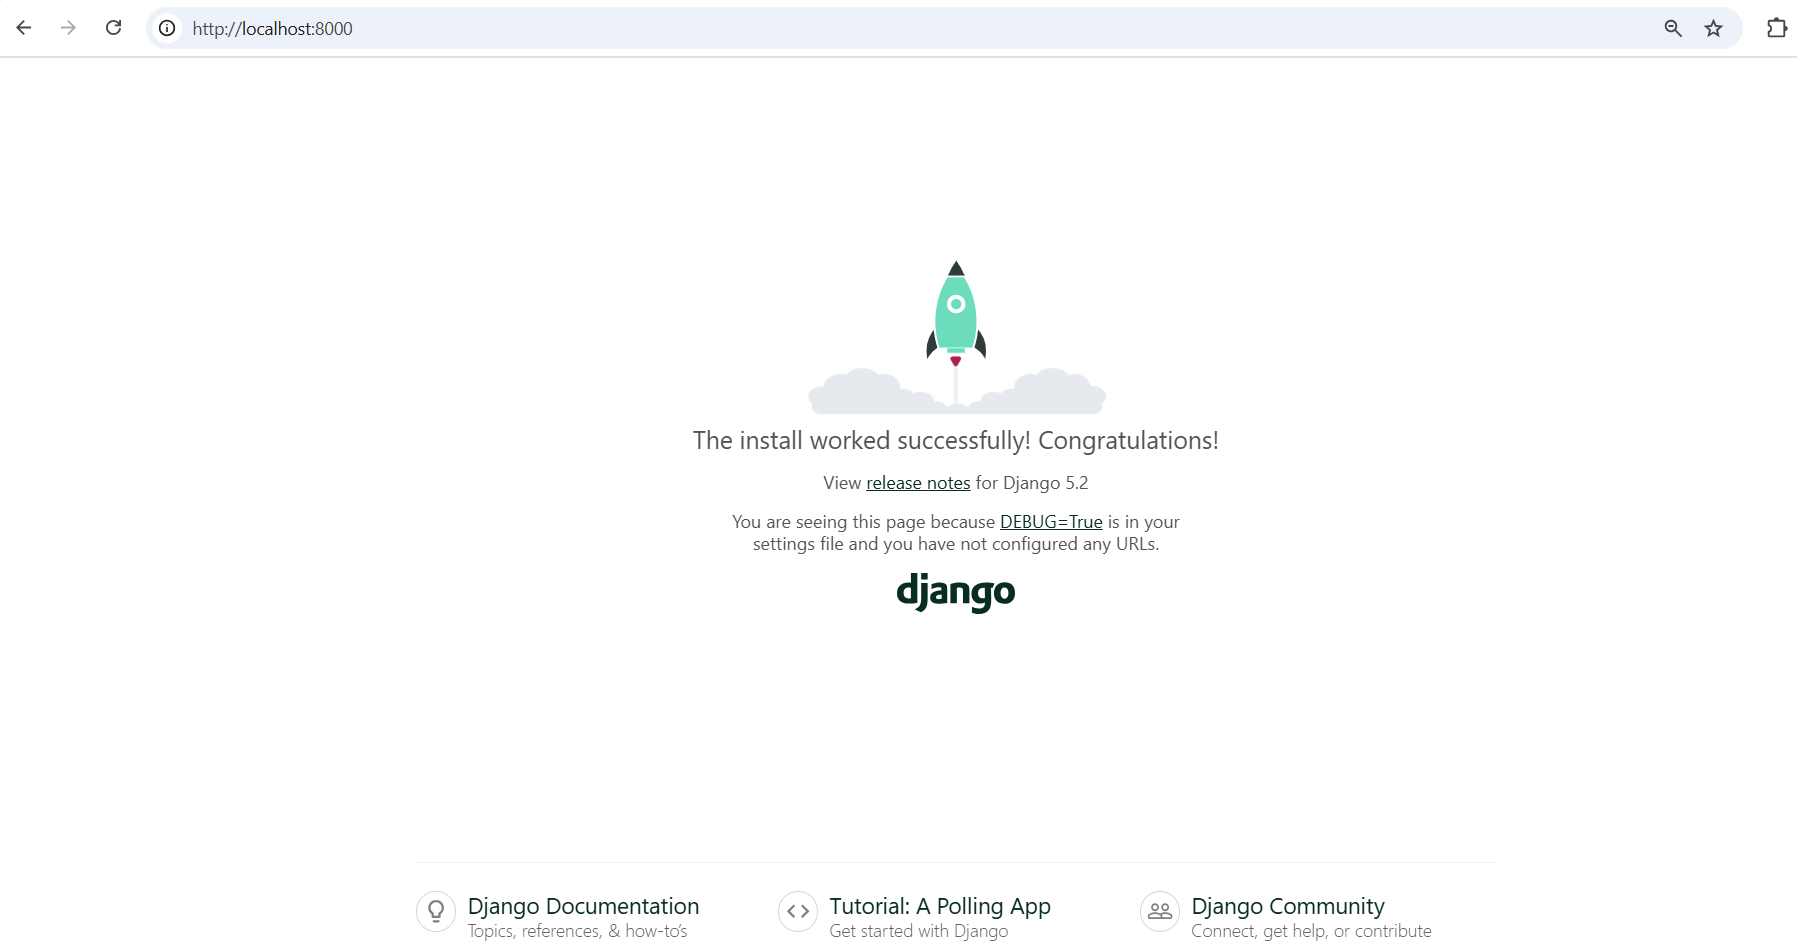
Task: Click the code brackets Tutorial icon
Action: click(x=798, y=911)
